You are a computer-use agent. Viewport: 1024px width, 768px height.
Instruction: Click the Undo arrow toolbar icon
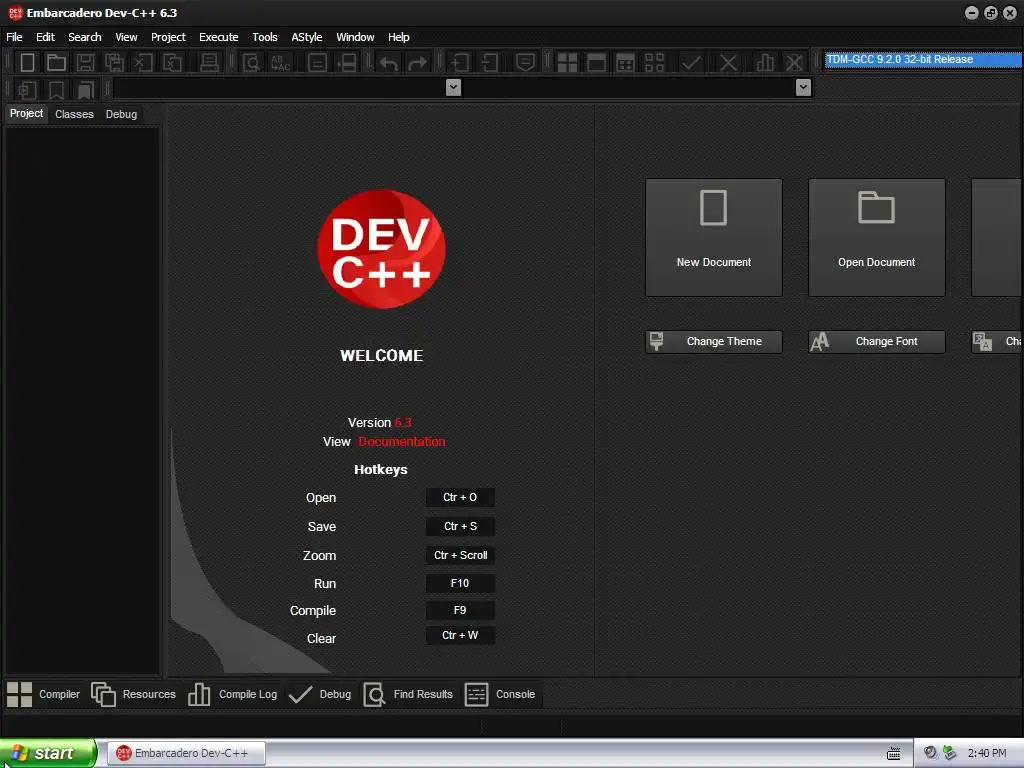point(389,63)
